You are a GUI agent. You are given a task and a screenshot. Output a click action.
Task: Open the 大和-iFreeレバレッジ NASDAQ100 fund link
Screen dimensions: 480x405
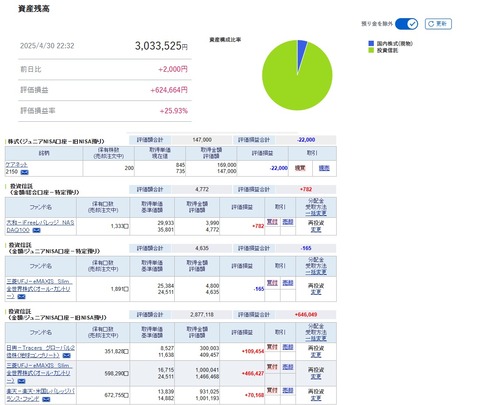[x=40, y=226]
